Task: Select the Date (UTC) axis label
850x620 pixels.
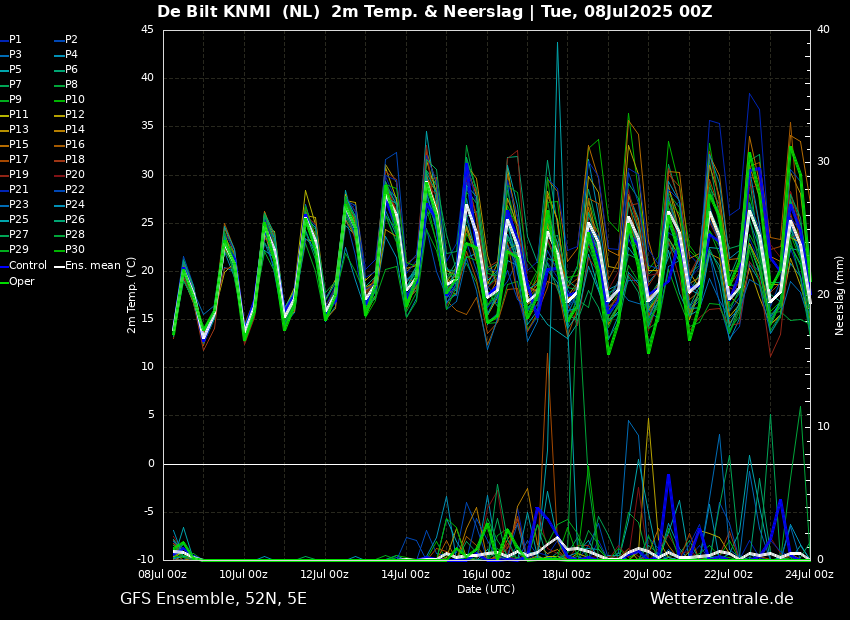Action: click(x=486, y=590)
